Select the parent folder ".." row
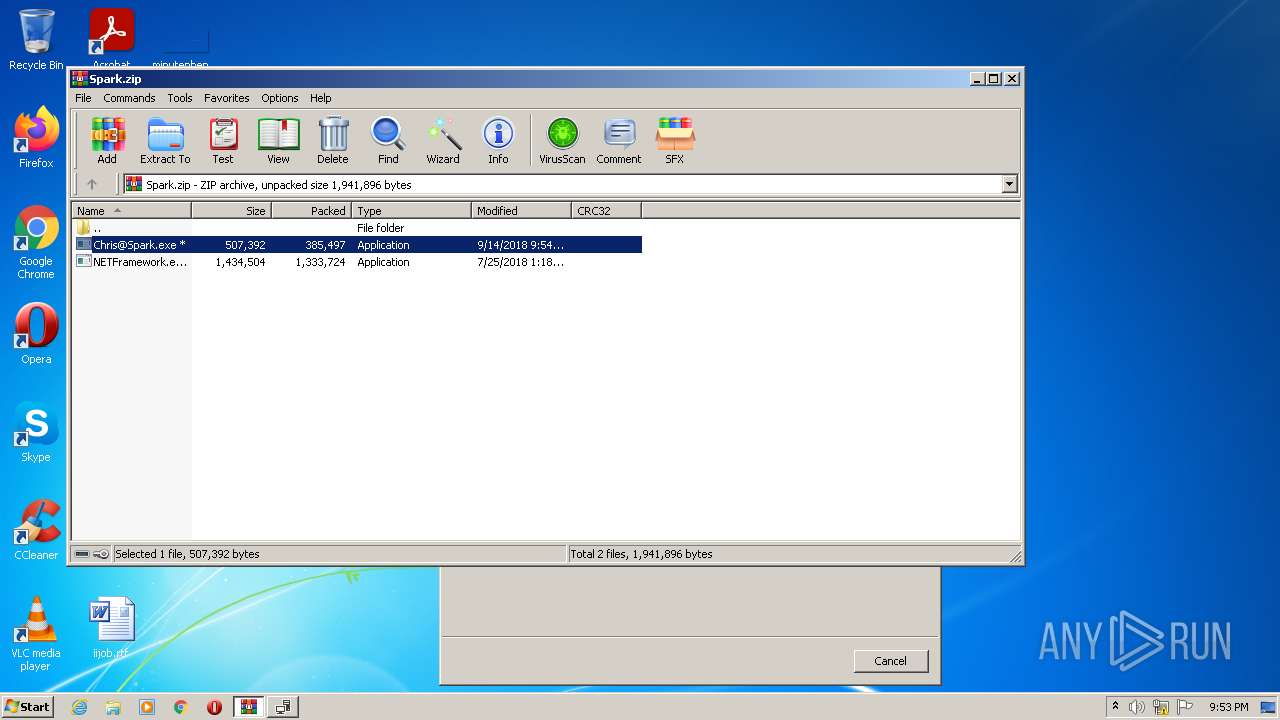1280x720 pixels. tap(357, 228)
